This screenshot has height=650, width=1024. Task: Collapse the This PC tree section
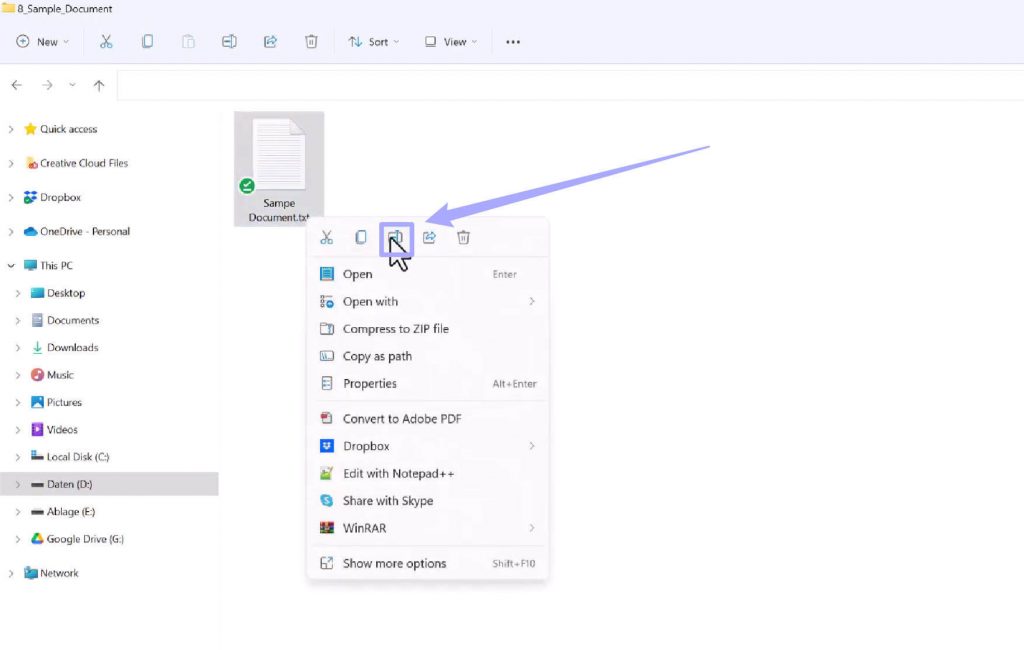[x=11, y=265]
